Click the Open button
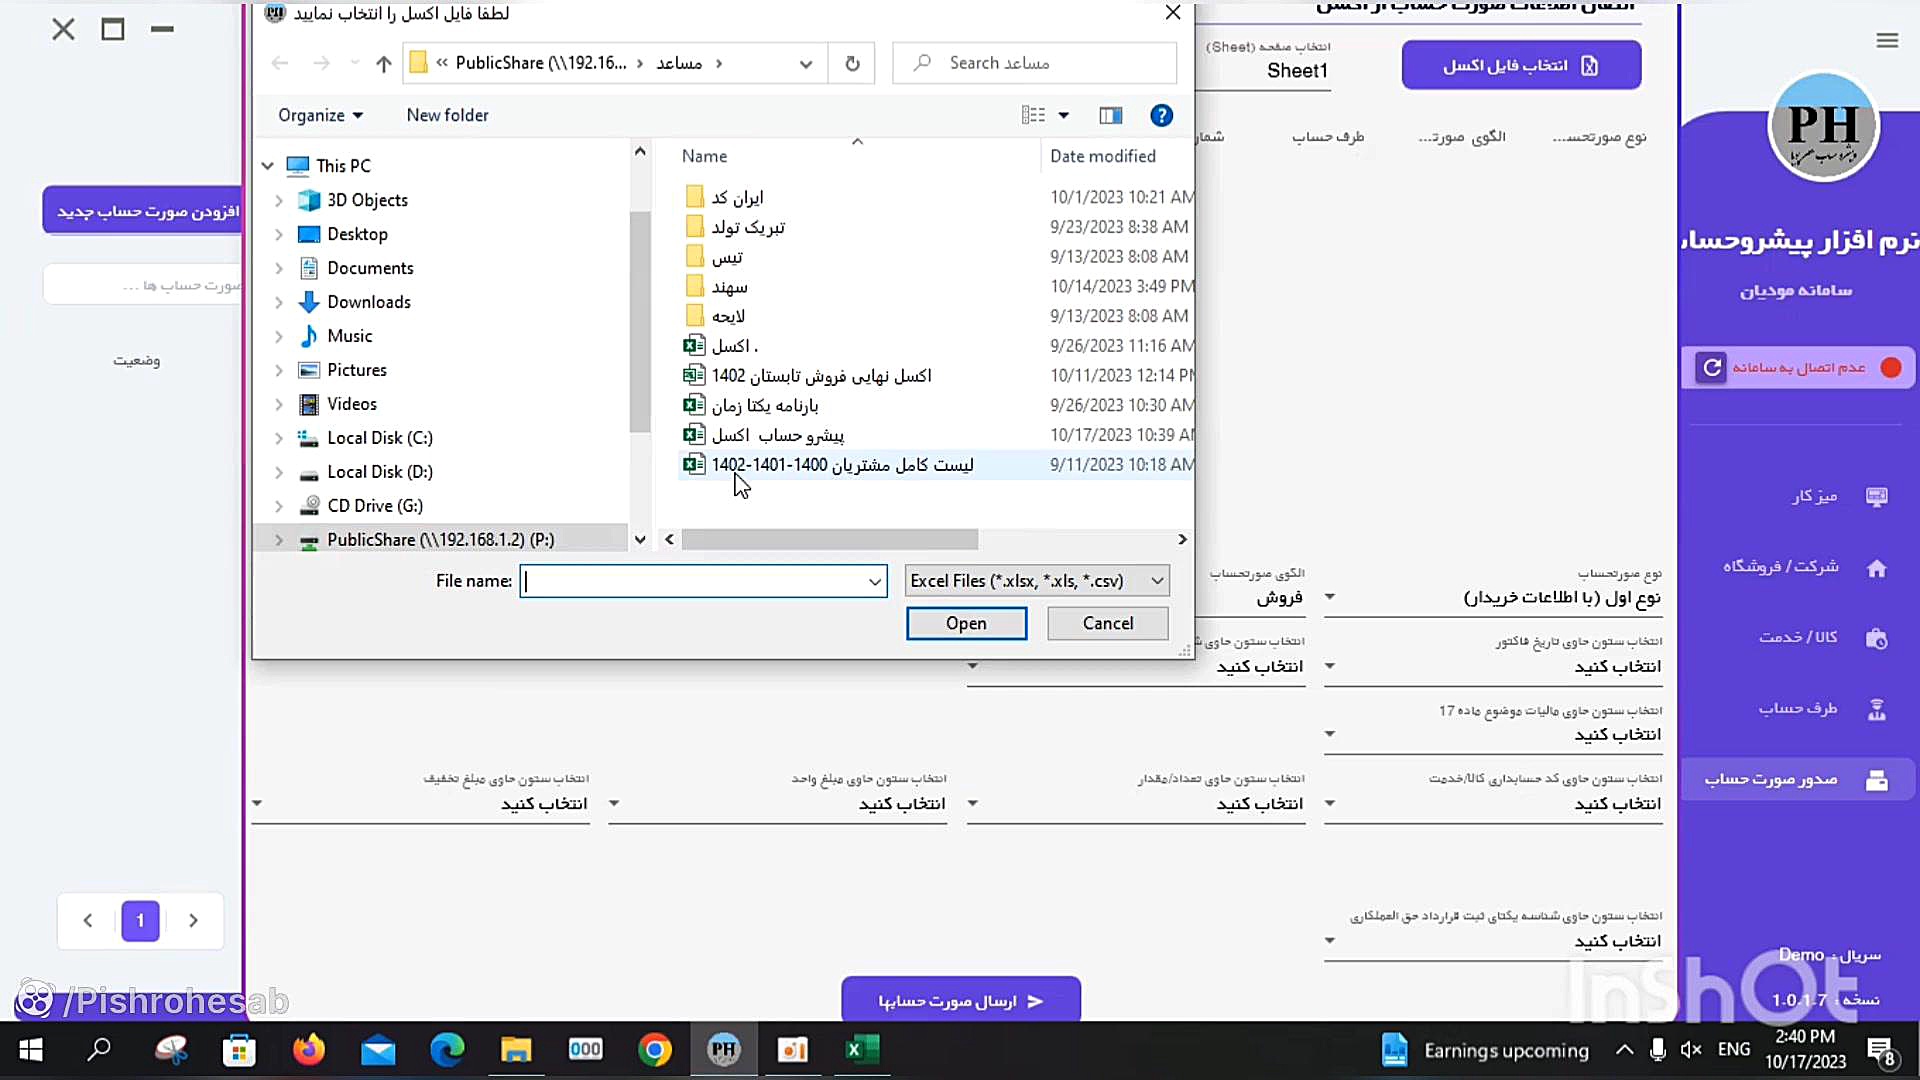The image size is (1920, 1080). 966,623
